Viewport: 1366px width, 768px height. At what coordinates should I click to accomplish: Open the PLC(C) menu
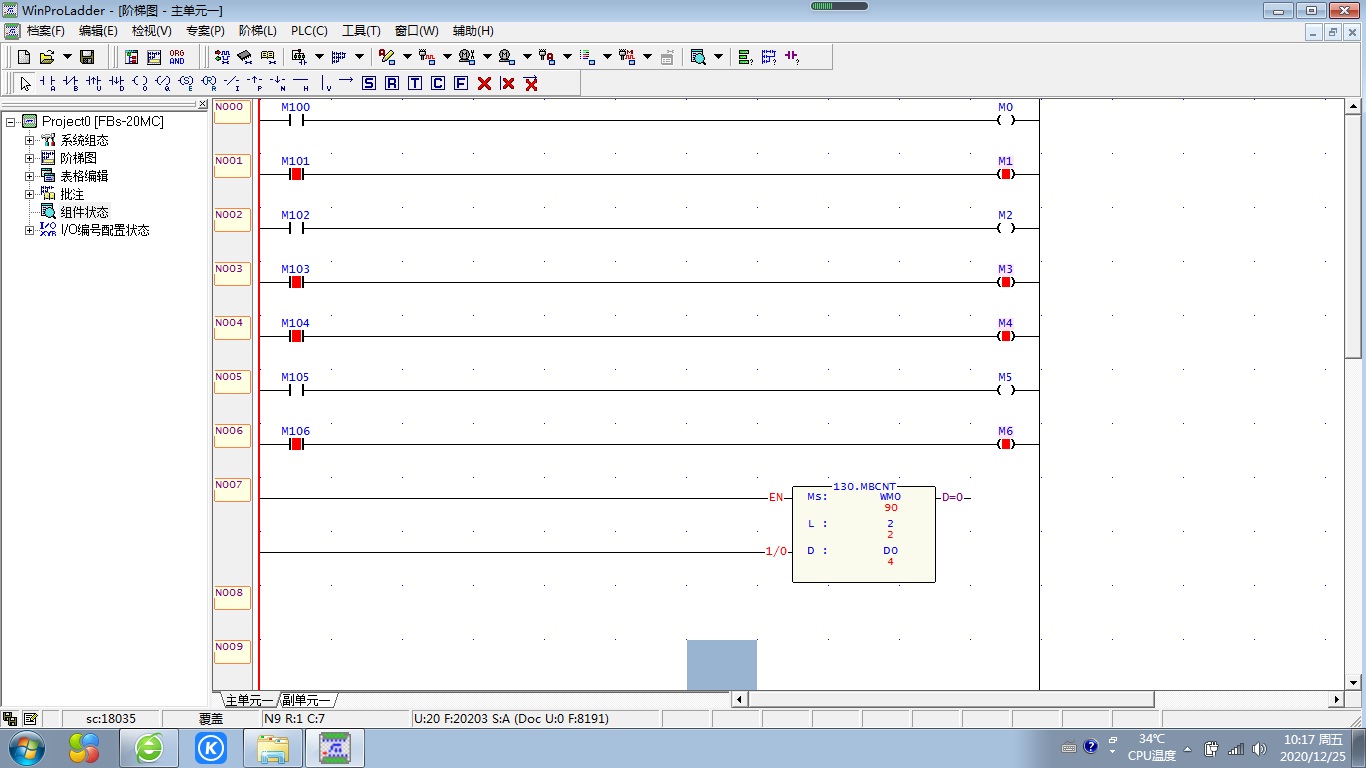(x=309, y=31)
